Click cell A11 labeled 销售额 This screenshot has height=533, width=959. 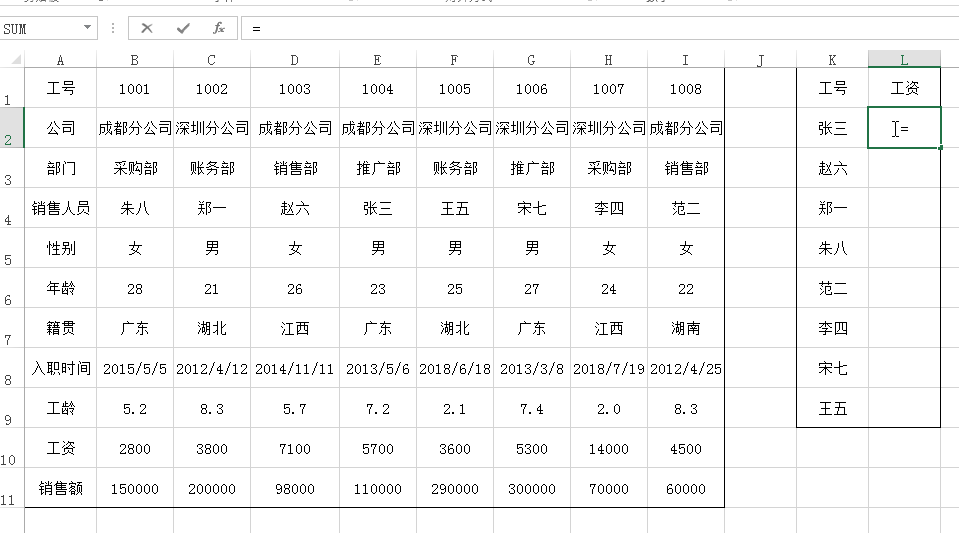pos(61,488)
